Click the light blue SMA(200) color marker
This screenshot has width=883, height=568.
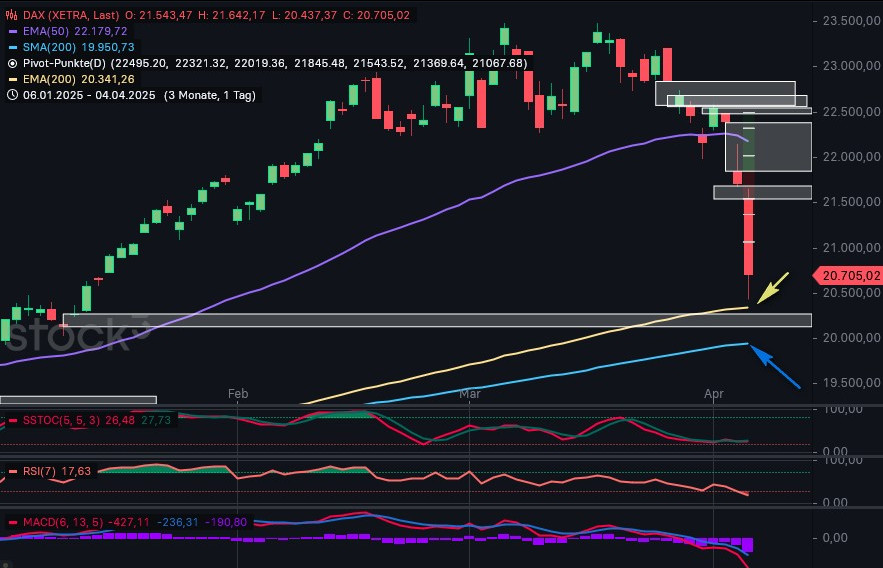(x=12, y=47)
